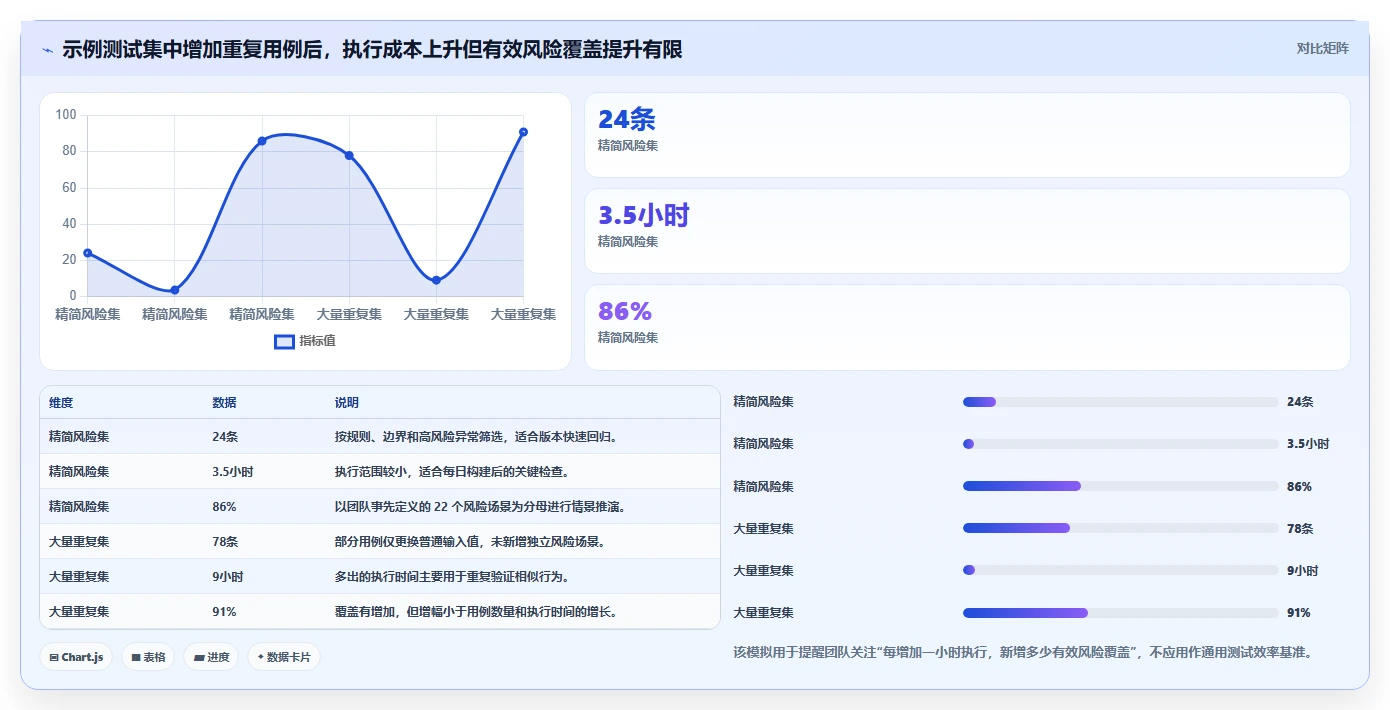
Task: Select the chart data point at value 86
Action: point(262,141)
